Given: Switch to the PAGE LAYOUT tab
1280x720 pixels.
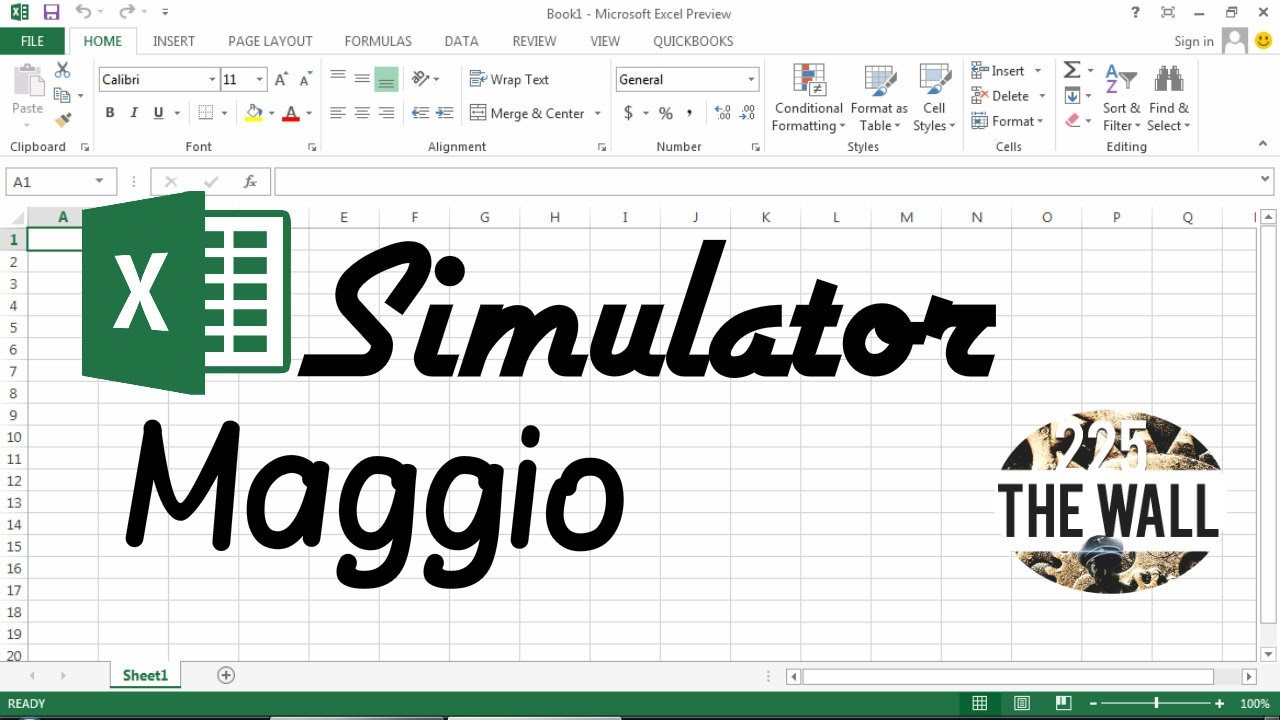Looking at the screenshot, I should pos(270,41).
